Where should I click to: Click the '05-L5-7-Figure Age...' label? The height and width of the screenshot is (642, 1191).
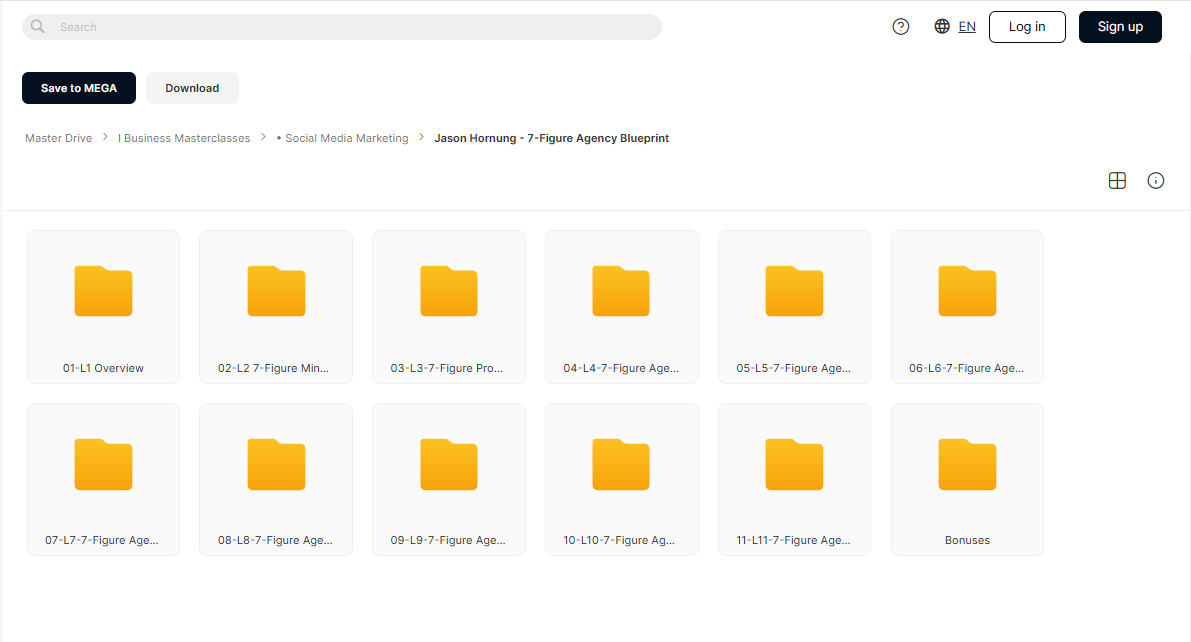(x=794, y=368)
